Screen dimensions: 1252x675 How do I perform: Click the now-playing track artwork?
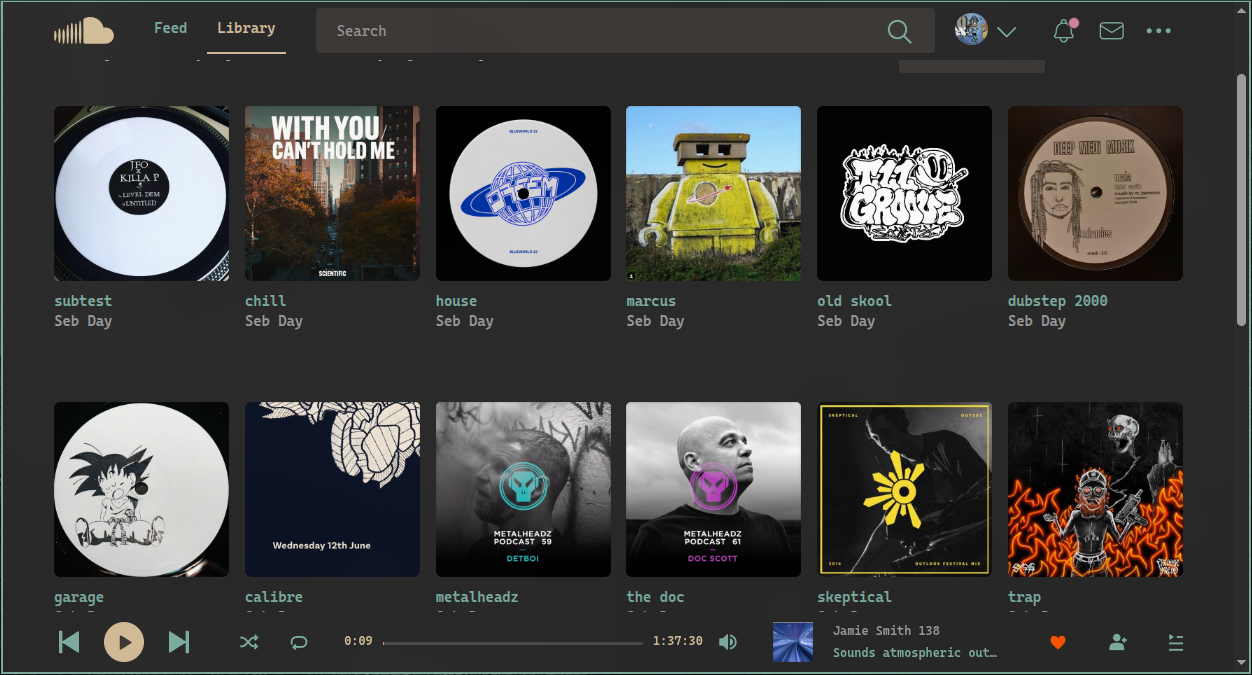pos(793,642)
